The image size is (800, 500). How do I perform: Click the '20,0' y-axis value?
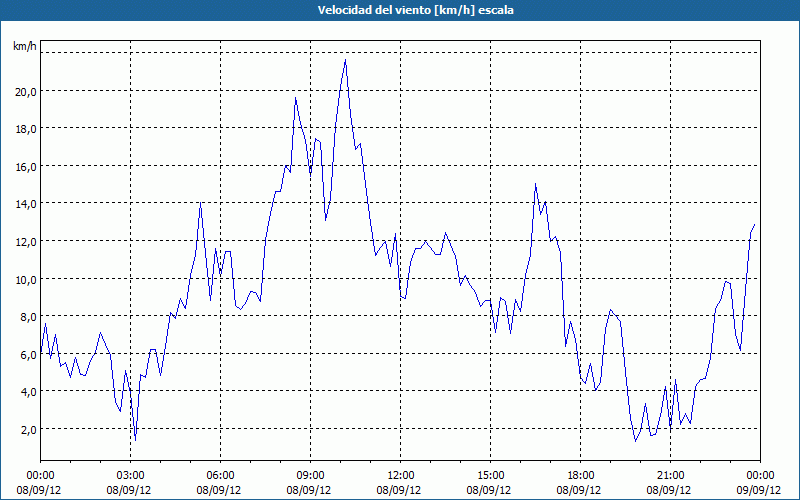click(x=27, y=92)
